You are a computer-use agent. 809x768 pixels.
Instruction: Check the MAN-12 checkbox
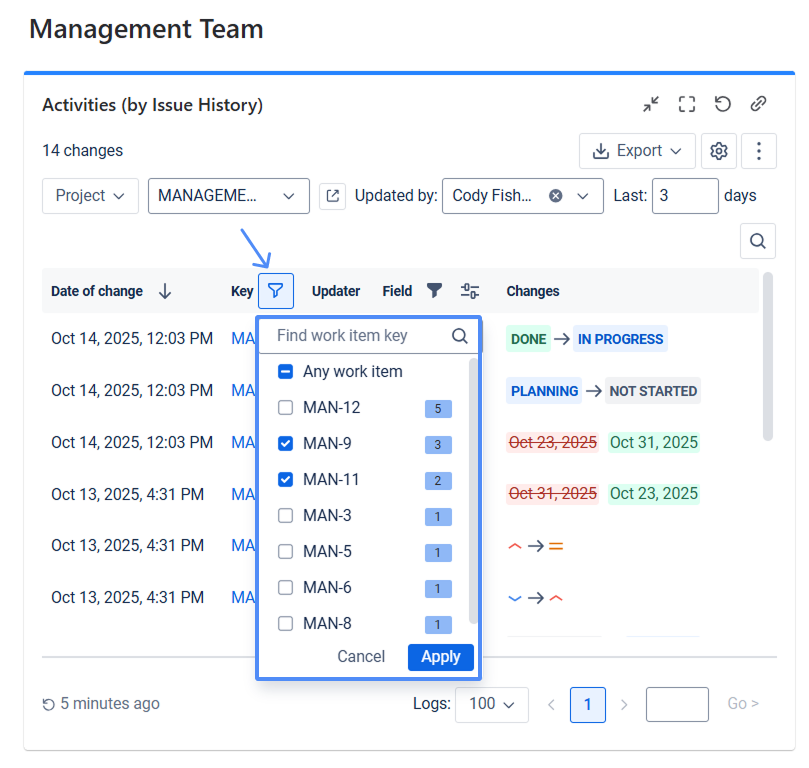286,408
